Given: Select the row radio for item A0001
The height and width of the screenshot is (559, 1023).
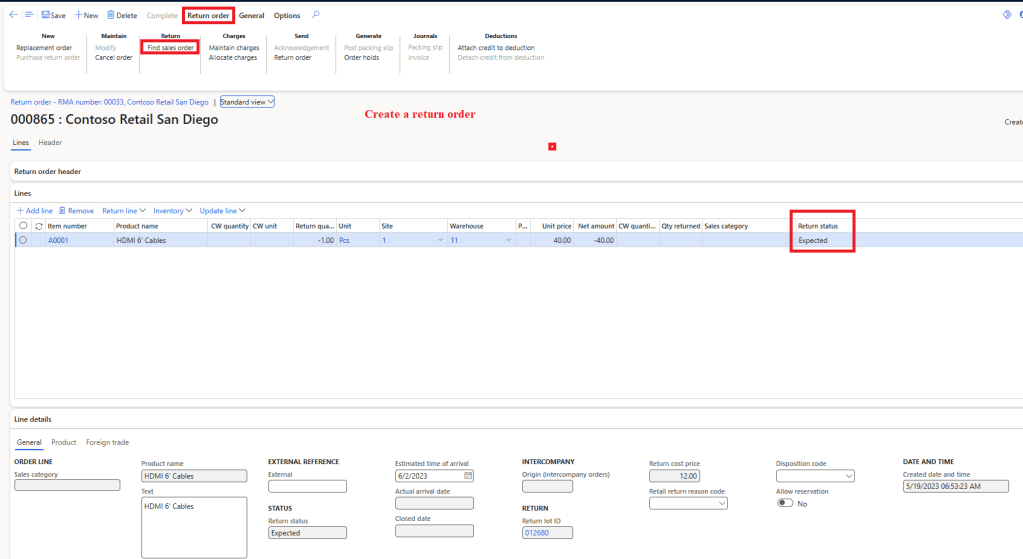Looking at the screenshot, I should click(23, 240).
